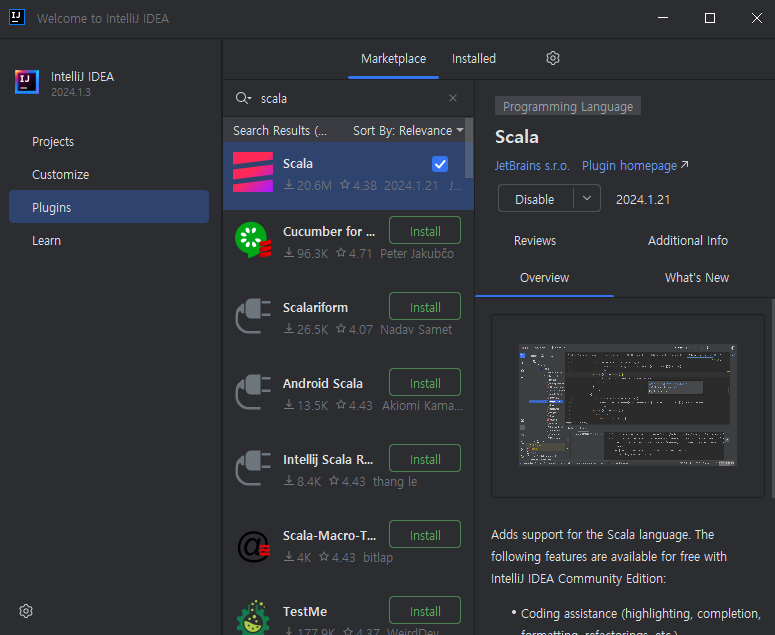This screenshot has height=635, width=775.
Task: Go to Customize in sidebar
Action: pyautogui.click(x=109, y=174)
